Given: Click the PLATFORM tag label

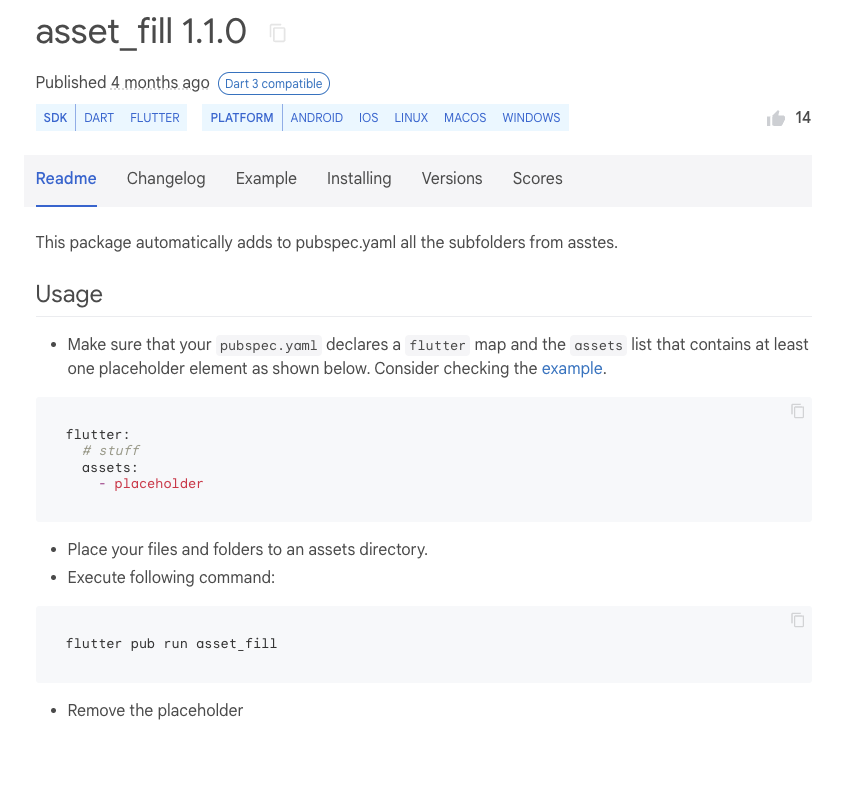Looking at the screenshot, I should point(242,118).
